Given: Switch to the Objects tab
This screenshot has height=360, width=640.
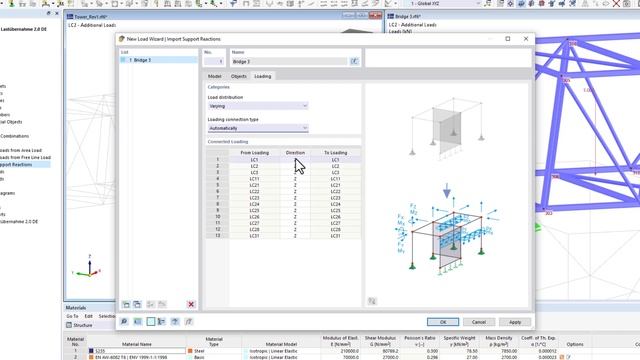Looking at the screenshot, I should pos(239,76).
